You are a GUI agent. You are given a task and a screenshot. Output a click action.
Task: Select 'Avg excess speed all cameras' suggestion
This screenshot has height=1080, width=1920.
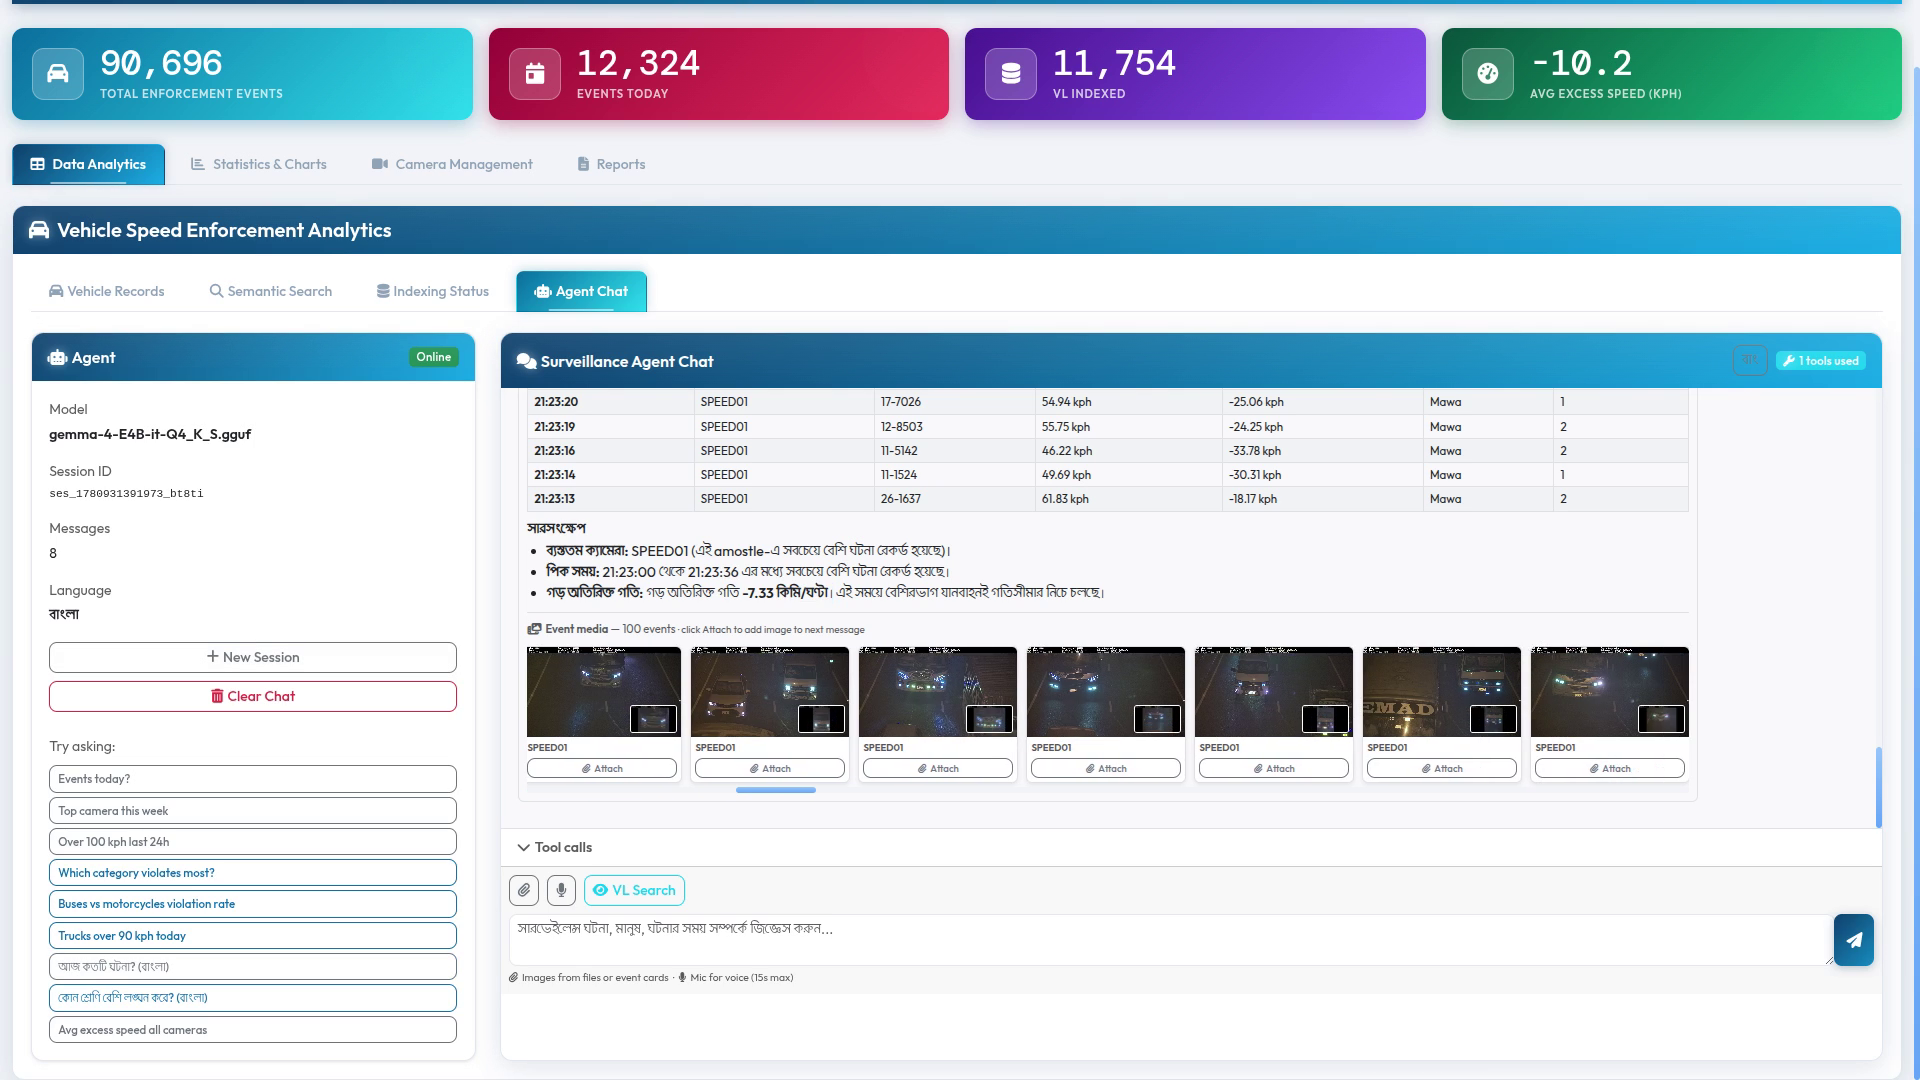[253, 1030]
